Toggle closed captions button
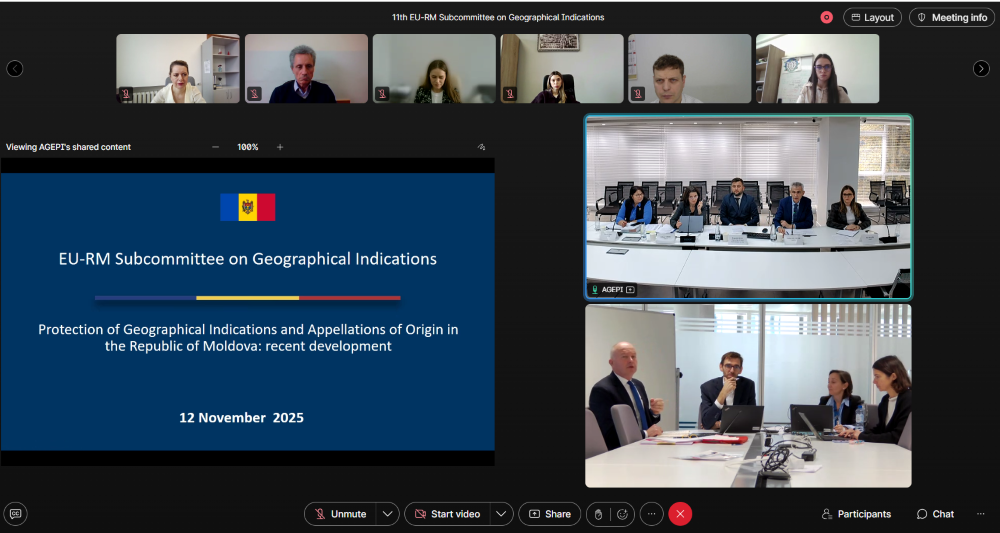 point(16,514)
